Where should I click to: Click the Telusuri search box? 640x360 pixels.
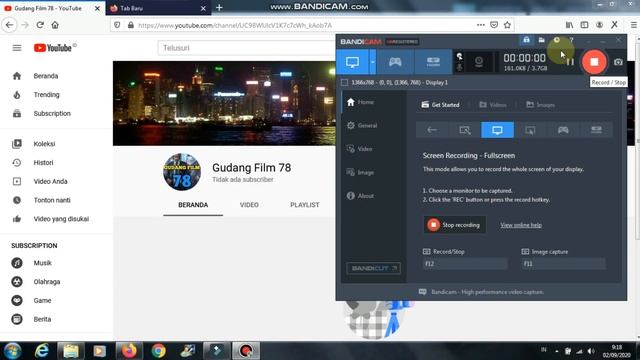point(246,48)
